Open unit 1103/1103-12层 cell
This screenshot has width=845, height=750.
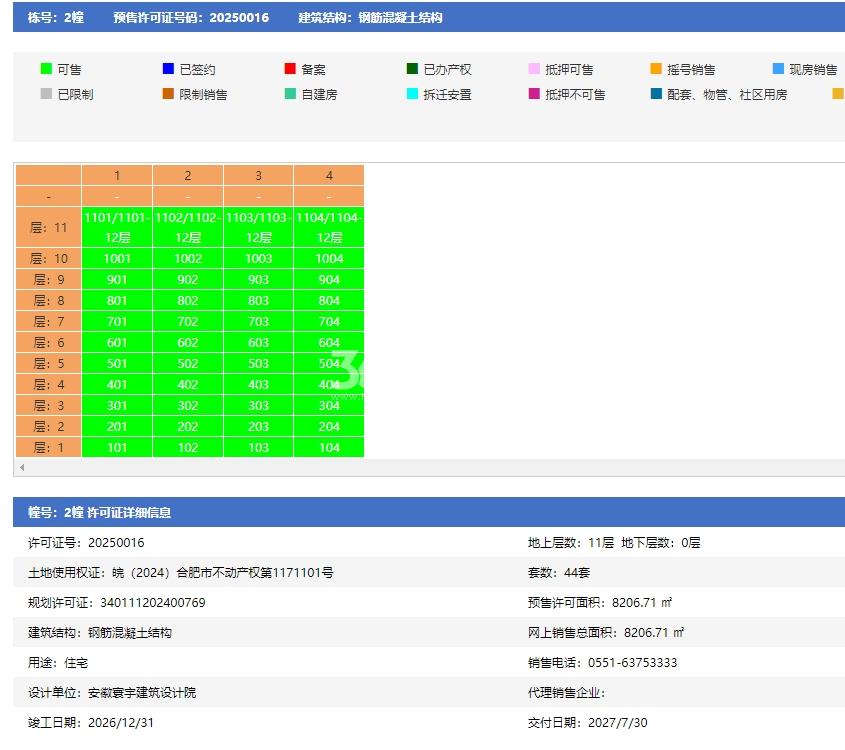click(258, 227)
